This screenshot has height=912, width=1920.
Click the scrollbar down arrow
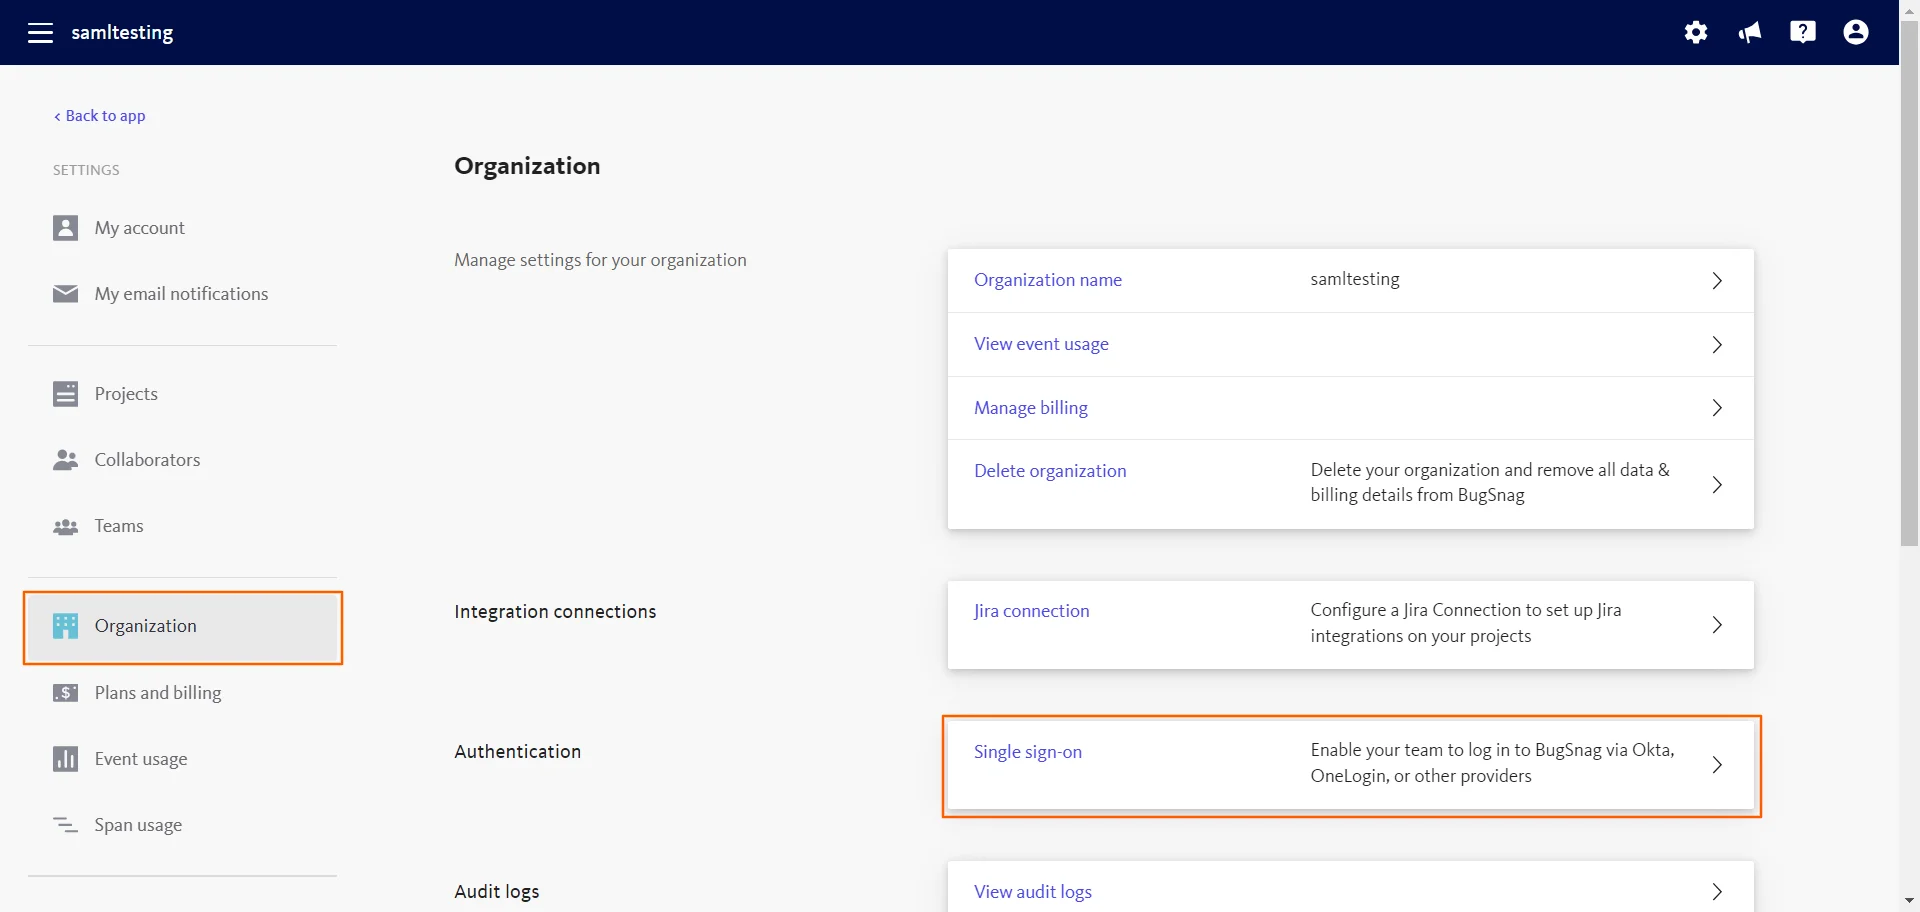coord(1909,902)
